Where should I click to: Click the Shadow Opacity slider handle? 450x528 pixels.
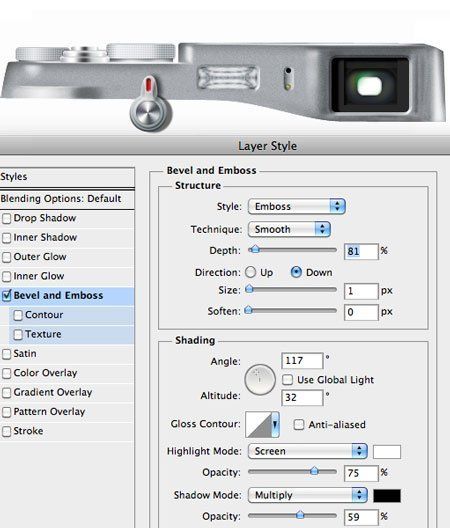pyautogui.click(x=300, y=515)
